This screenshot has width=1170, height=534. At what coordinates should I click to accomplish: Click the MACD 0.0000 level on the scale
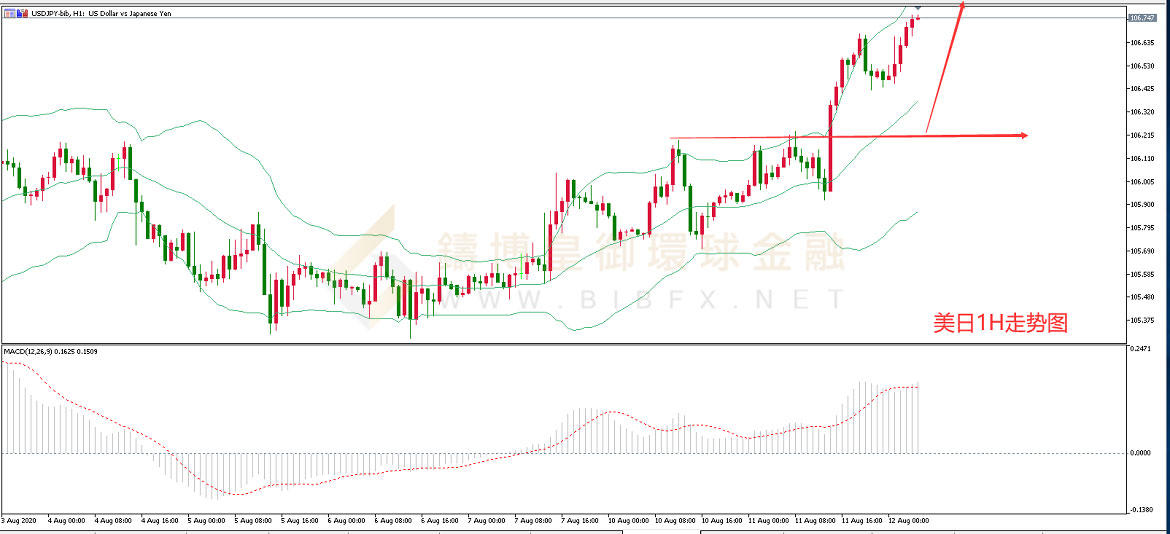[x=1142, y=453]
